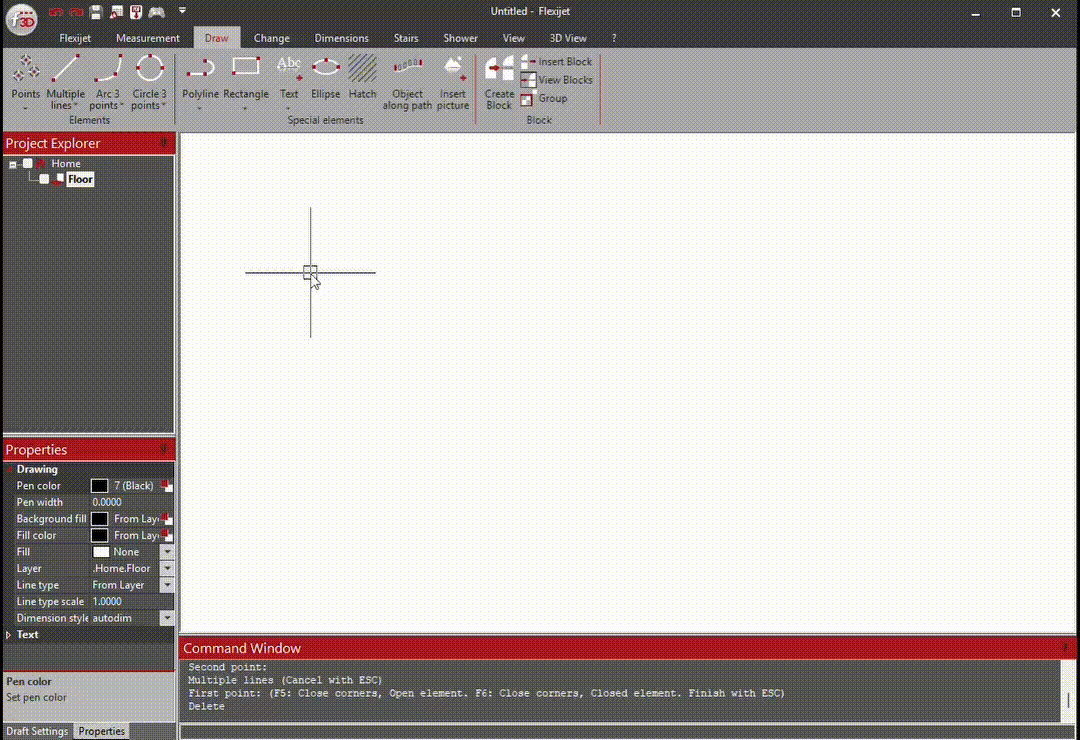Image resolution: width=1080 pixels, height=740 pixels.
Task: Open the Dimensions ribbon tab
Action: 342,38
